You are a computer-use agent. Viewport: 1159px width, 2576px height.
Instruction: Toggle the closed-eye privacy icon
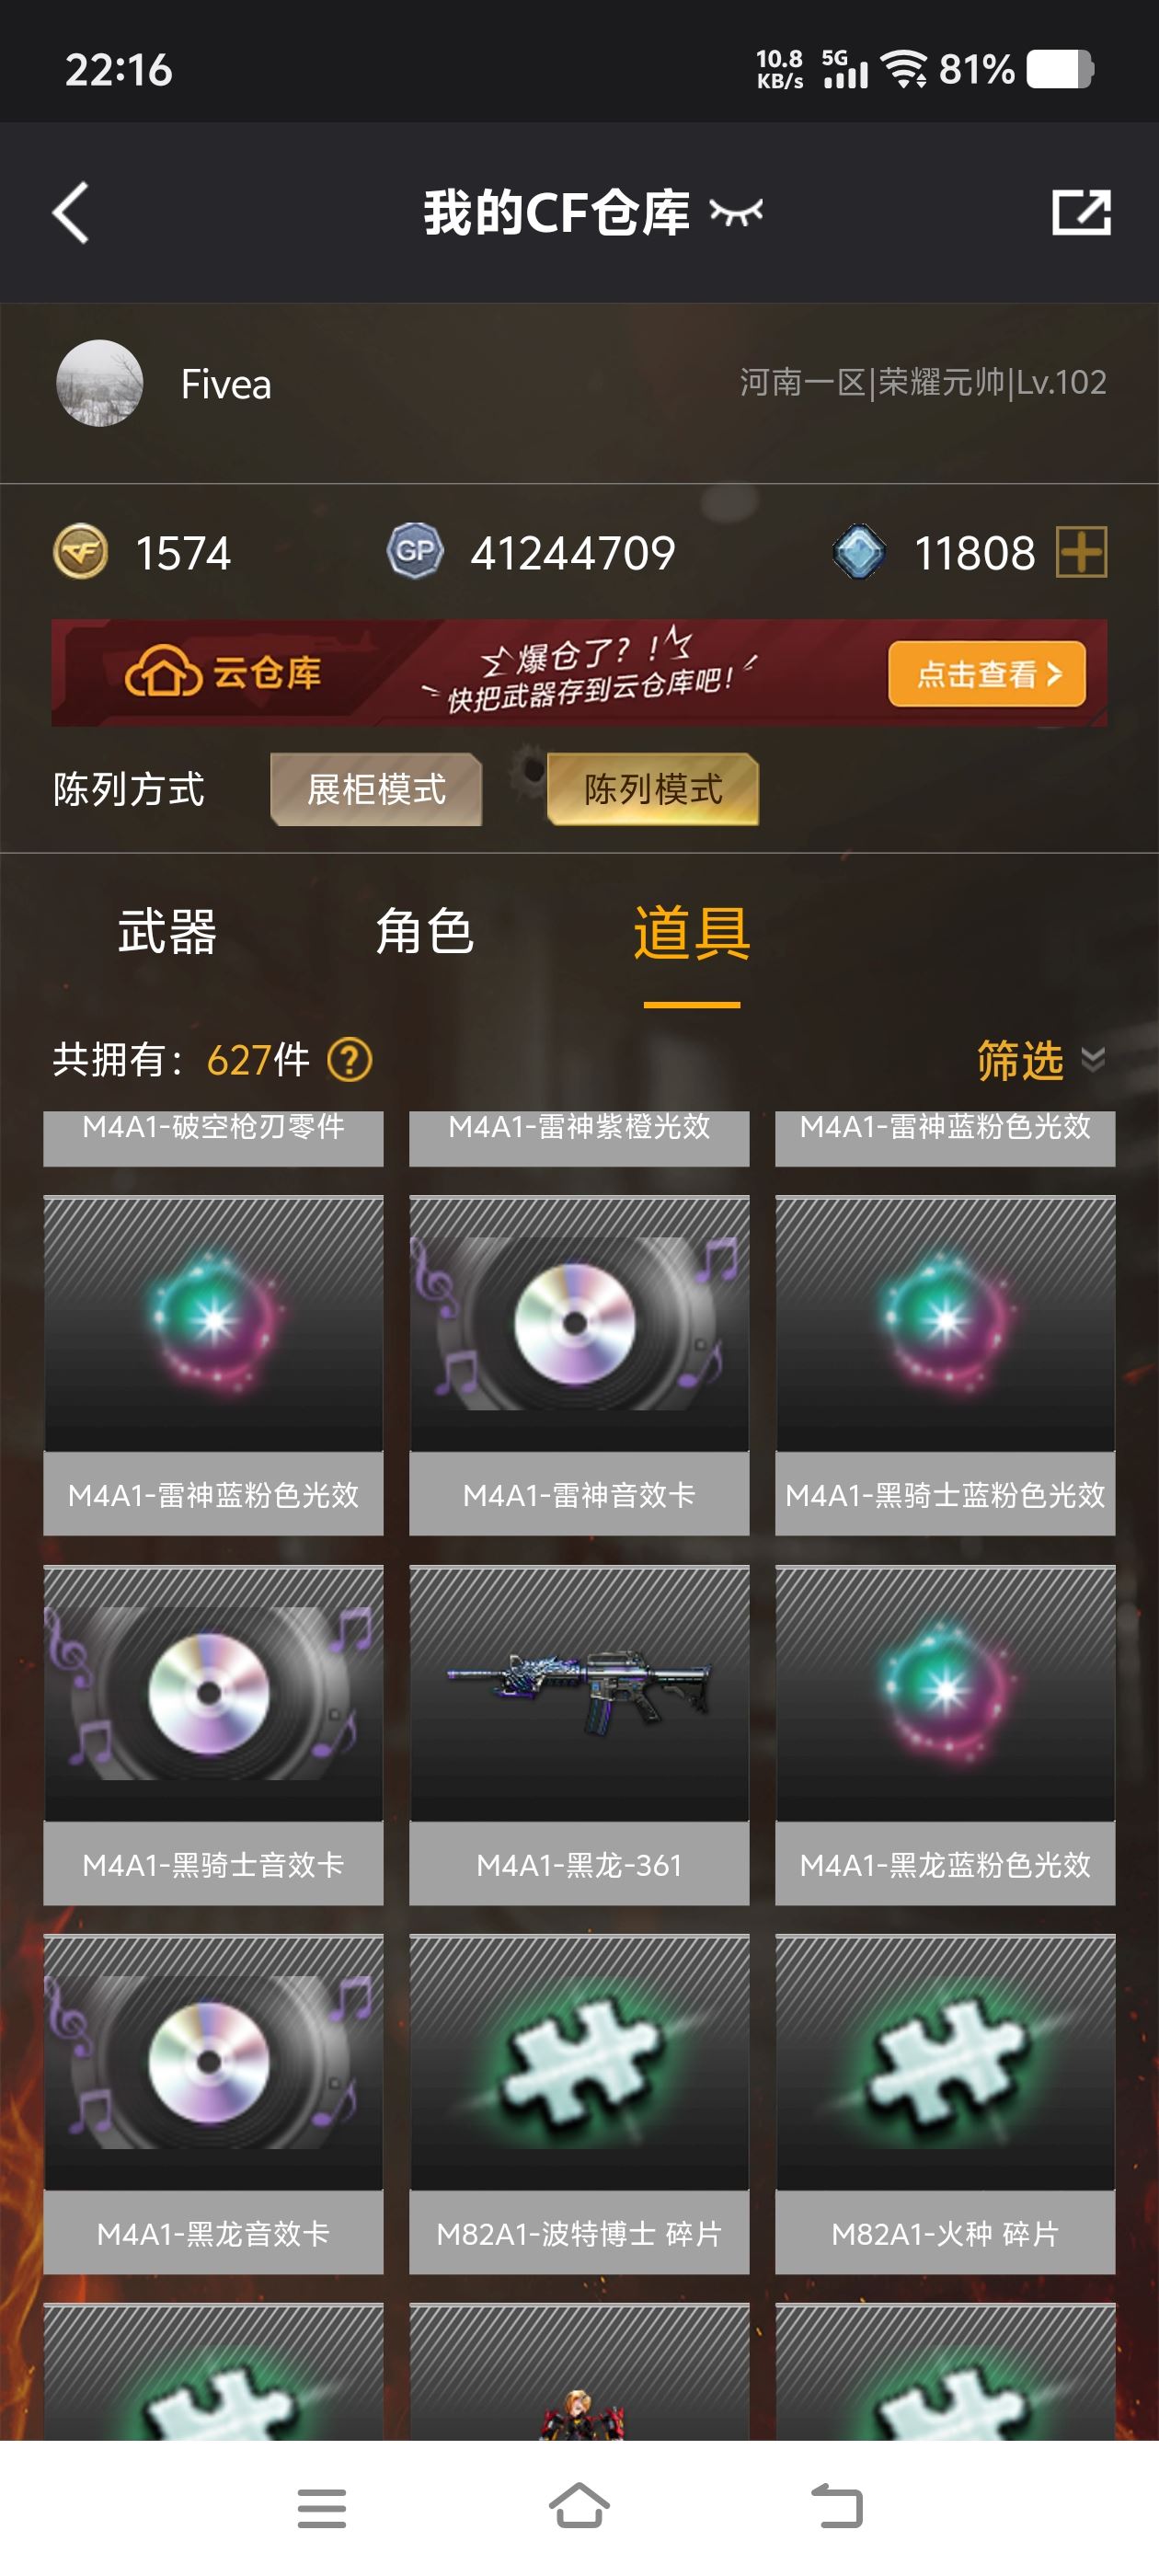point(736,212)
